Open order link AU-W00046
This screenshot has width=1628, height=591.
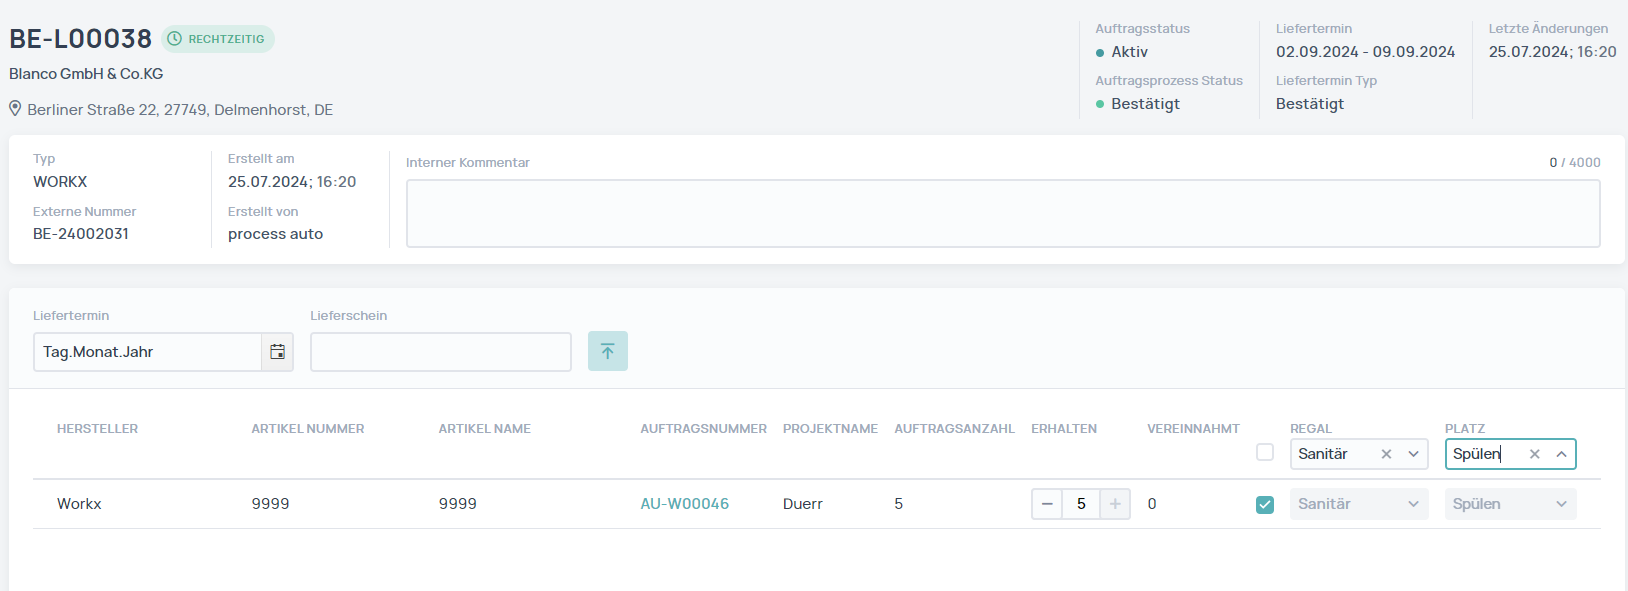coord(684,504)
